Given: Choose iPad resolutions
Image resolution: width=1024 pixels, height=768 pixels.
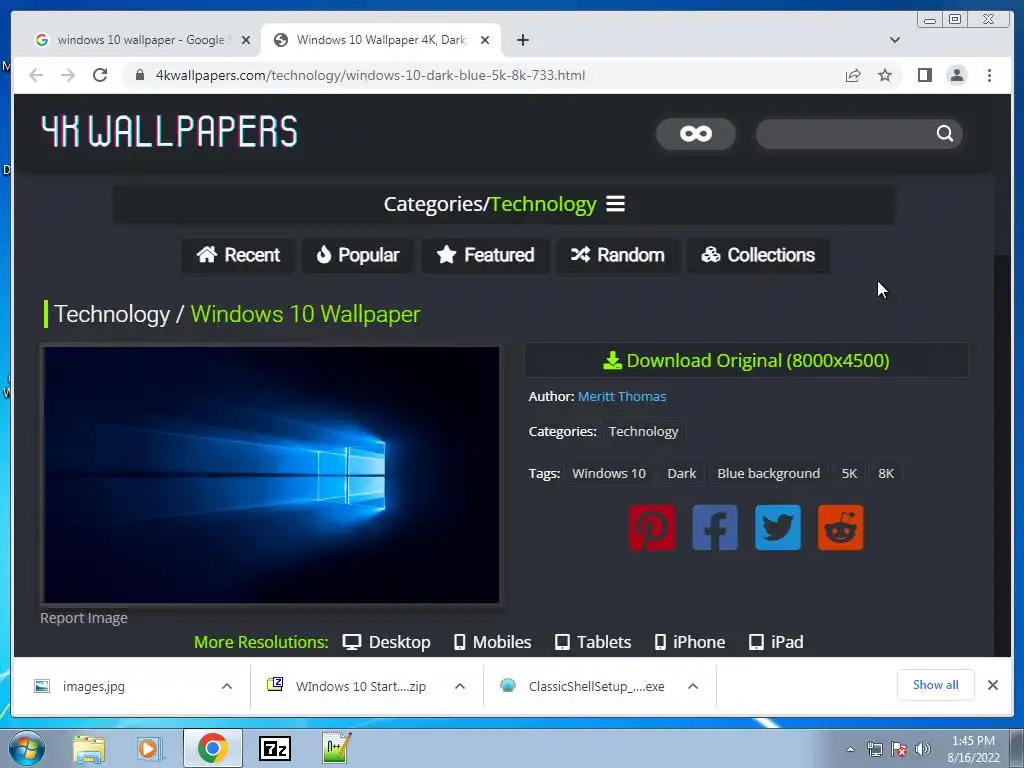Looking at the screenshot, I should click(776, 642).
